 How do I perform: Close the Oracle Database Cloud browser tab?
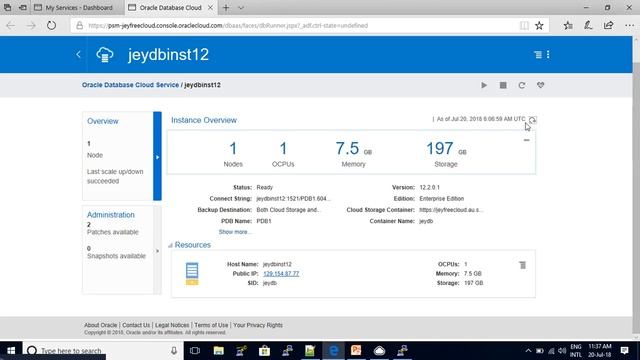coord(210,7)
